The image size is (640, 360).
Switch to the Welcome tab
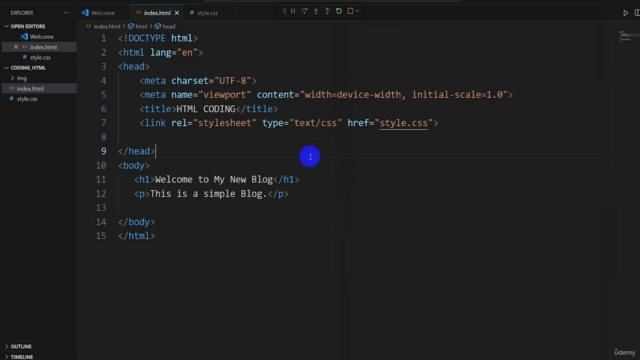(103, 13)
